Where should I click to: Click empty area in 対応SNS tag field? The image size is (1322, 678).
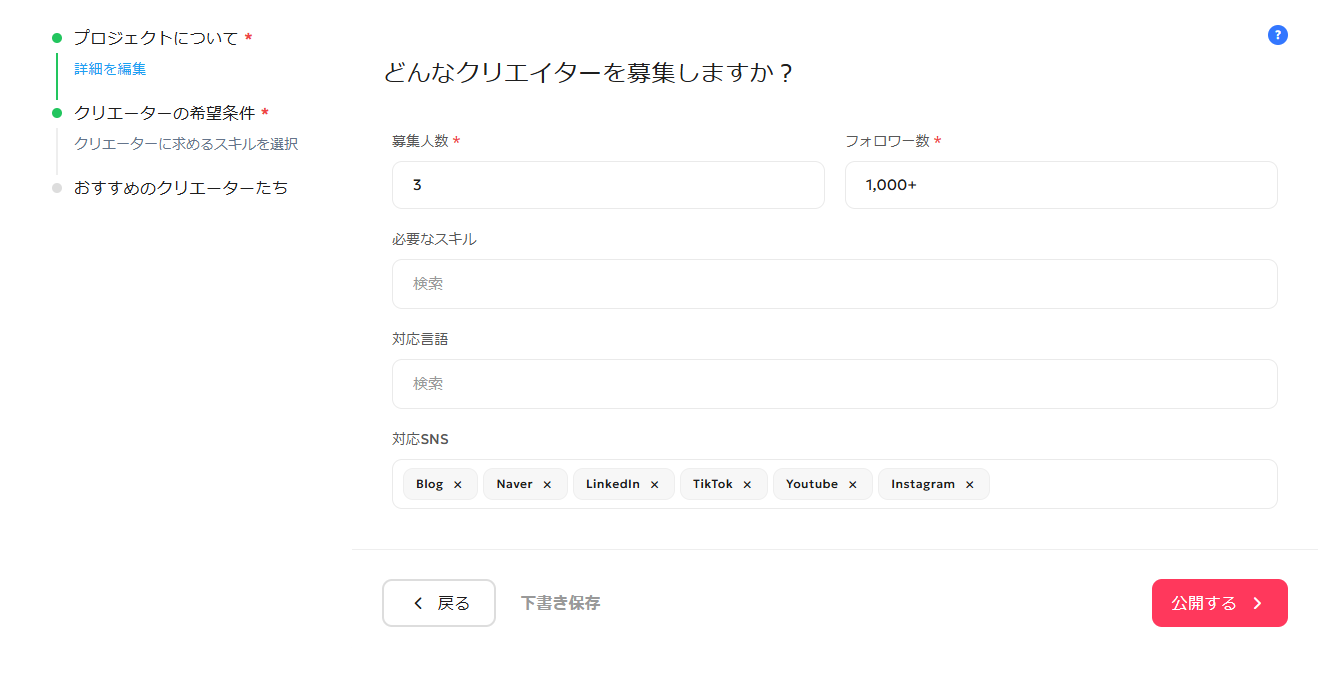tap(1130, 484)
